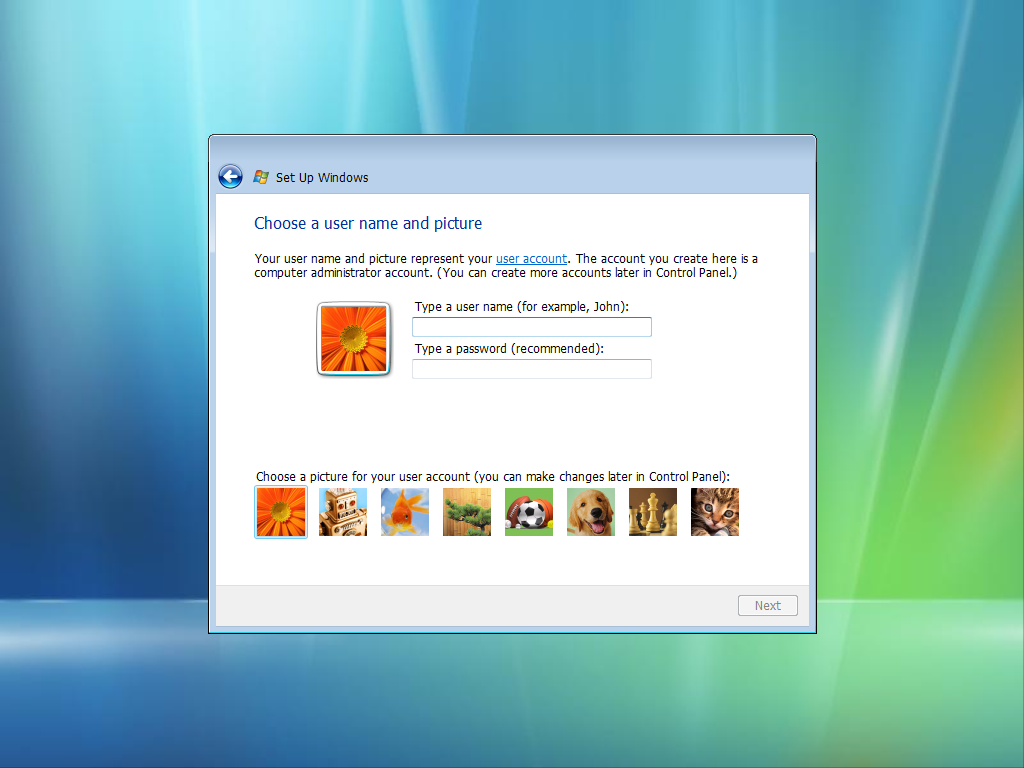Select the bonsai tree account picture
The height and width of the screenshot is (768, 1024).
tap(467, 512)
